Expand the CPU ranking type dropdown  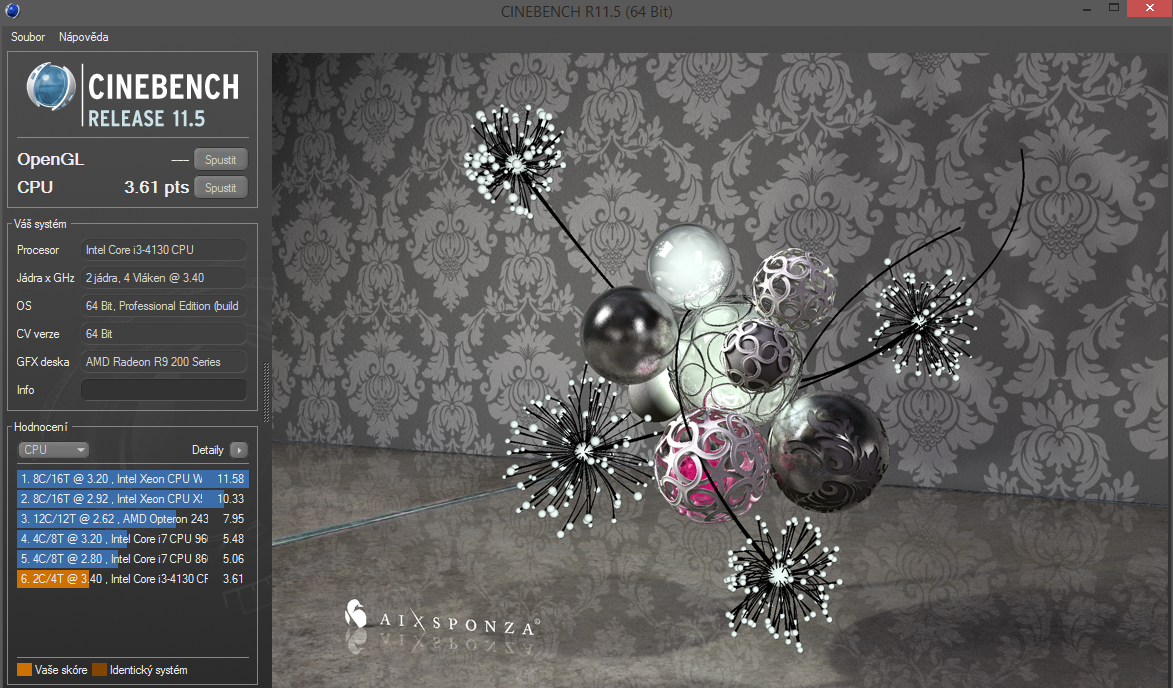coord(55,450)
